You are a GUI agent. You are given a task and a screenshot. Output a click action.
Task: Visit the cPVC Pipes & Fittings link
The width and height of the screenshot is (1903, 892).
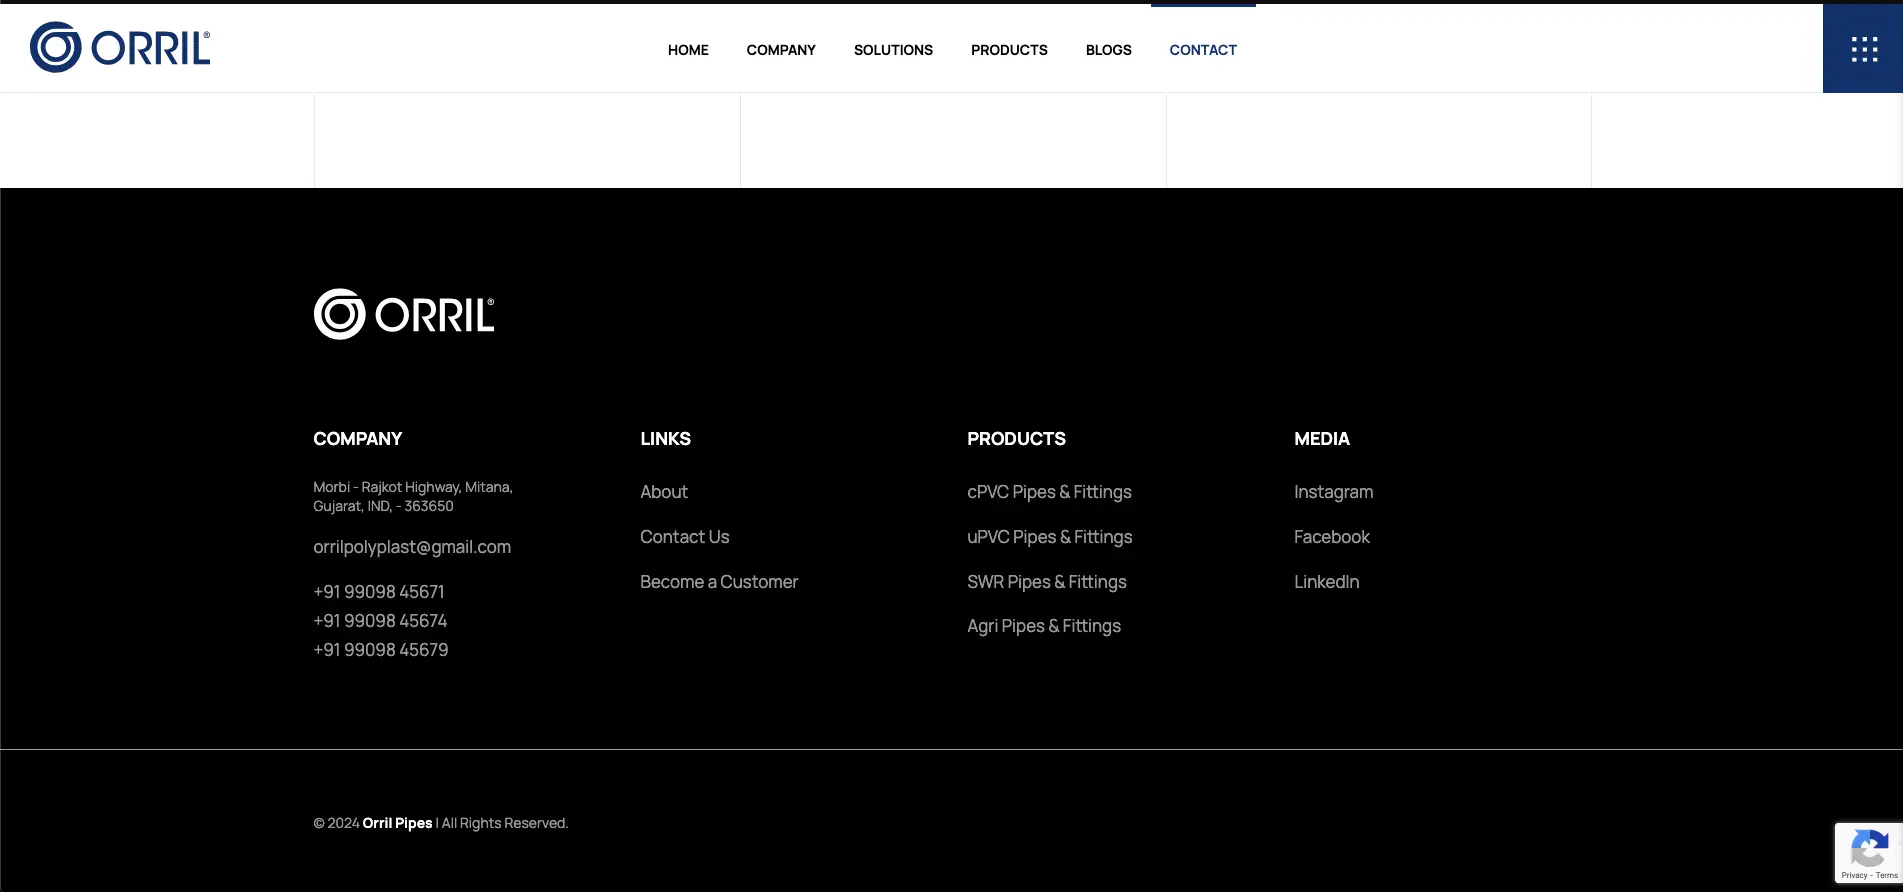(1049, 492)
